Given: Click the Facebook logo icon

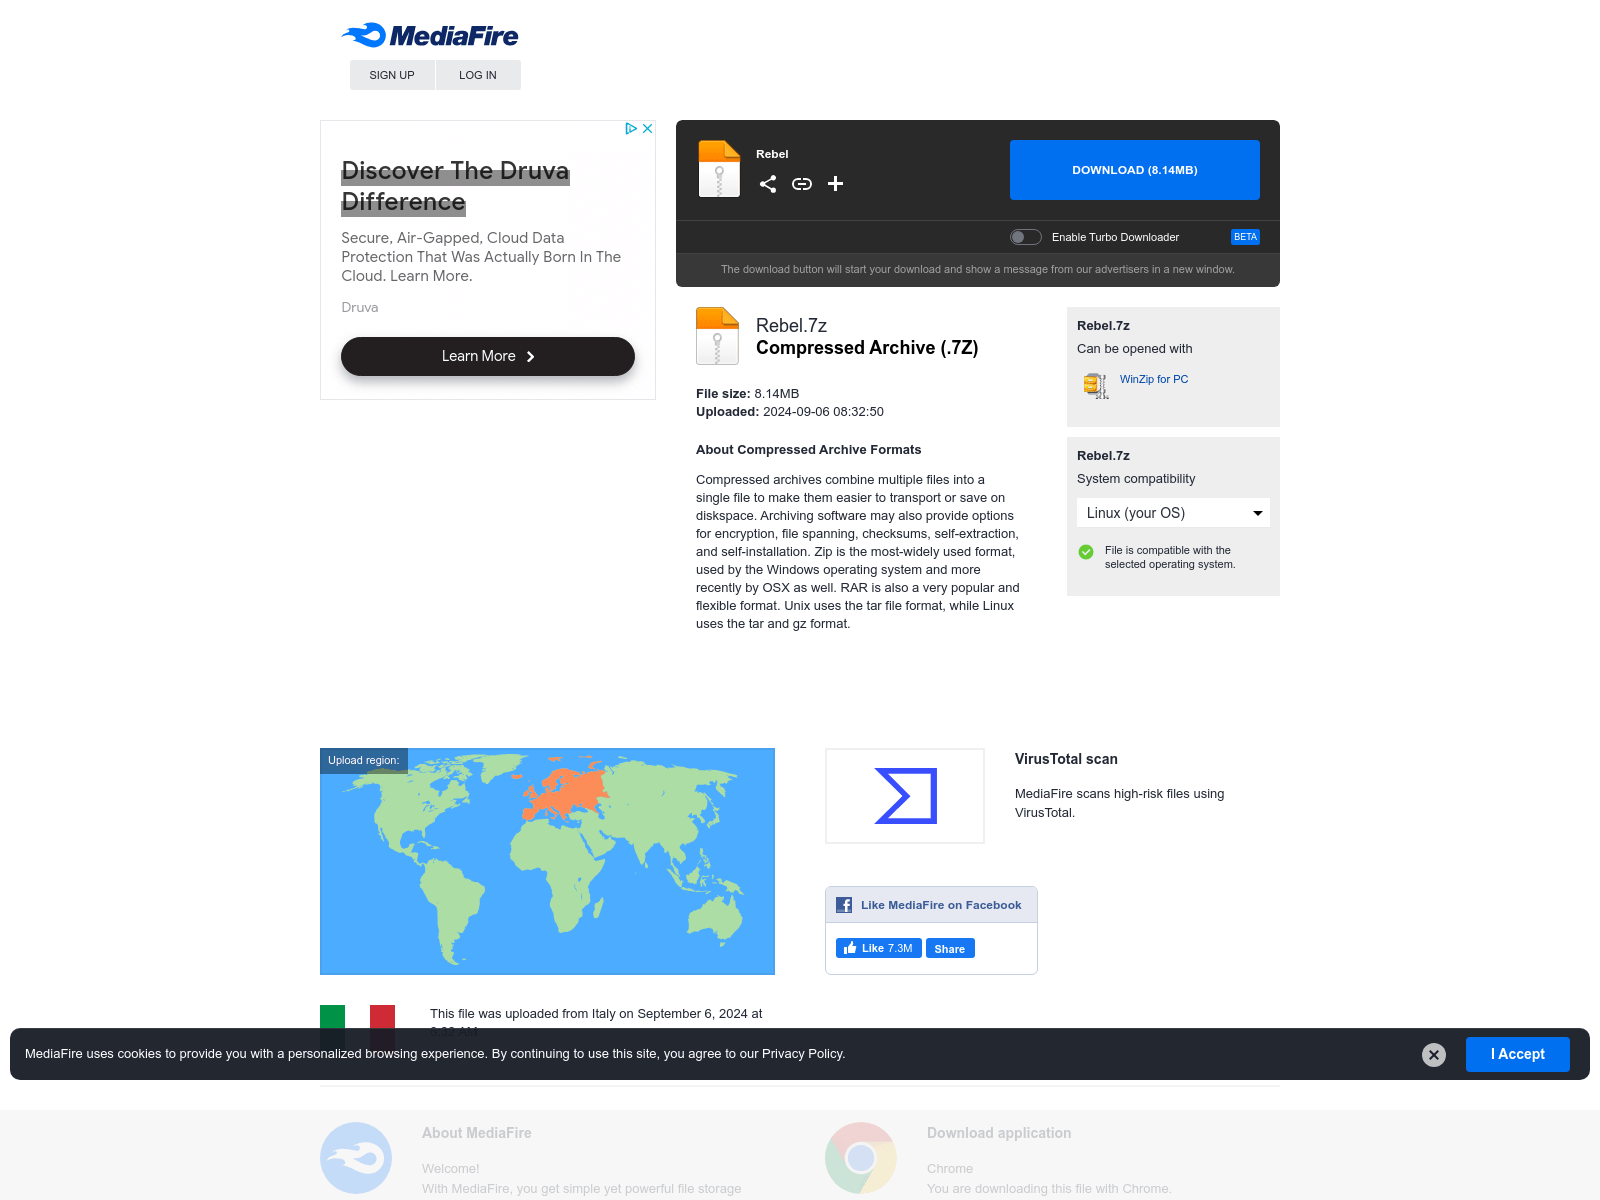Looking at the screenshot, I should [x=844, y=905].
